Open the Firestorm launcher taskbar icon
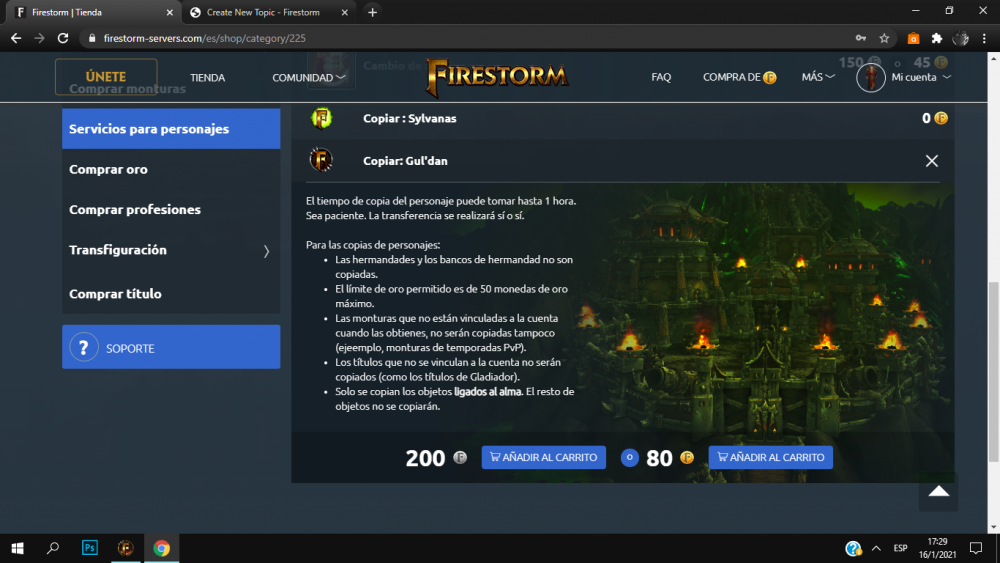The image size is (1000, 563). tap(126, 548)
